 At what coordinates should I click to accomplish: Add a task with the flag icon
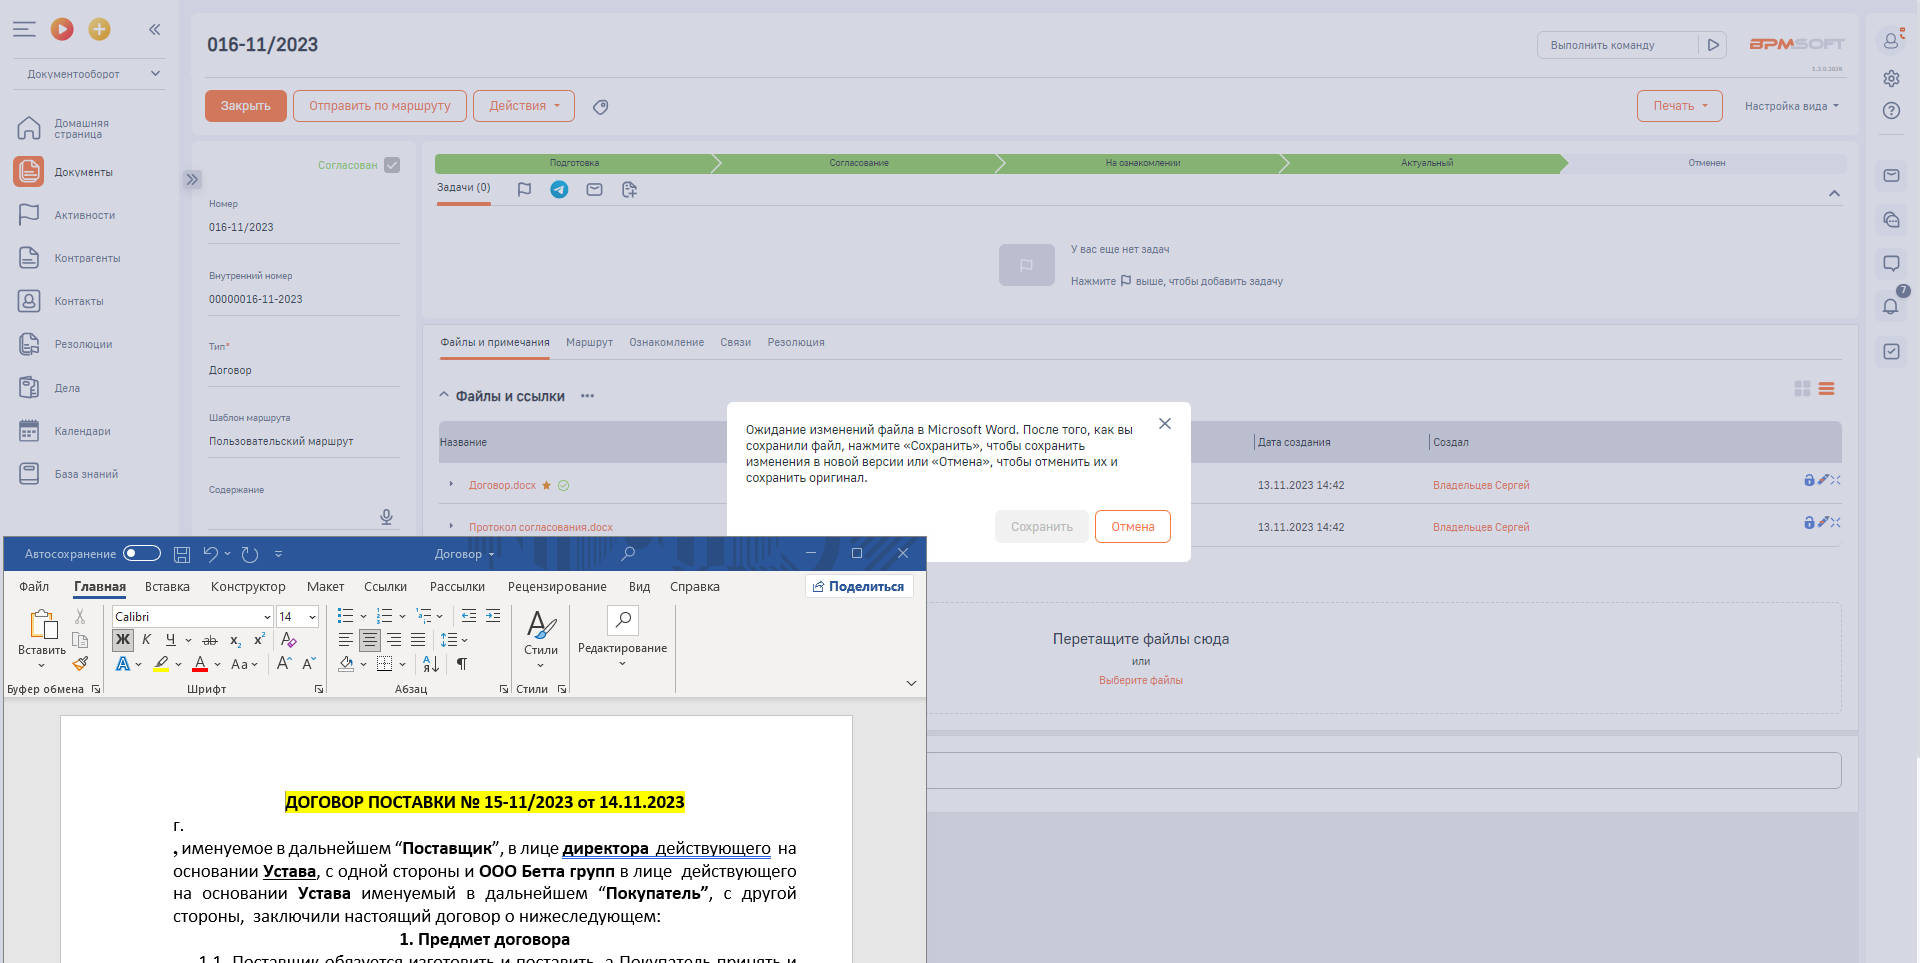click(x=524, y=189)
